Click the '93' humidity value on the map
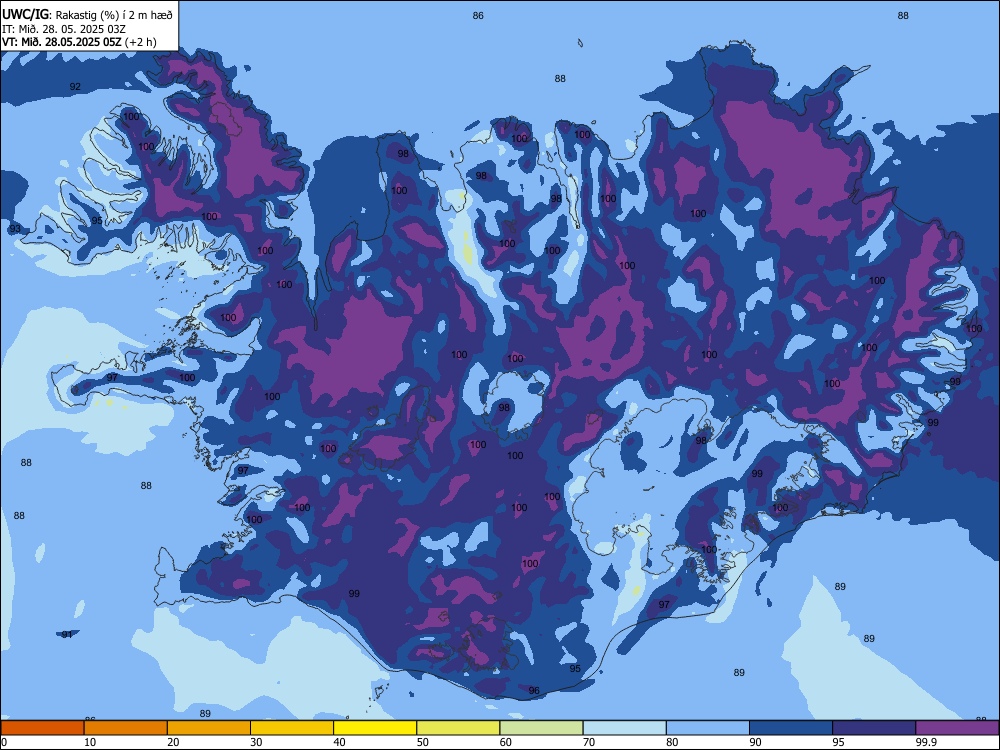Screen dimensions: 1000x750 tap(15, 229)
